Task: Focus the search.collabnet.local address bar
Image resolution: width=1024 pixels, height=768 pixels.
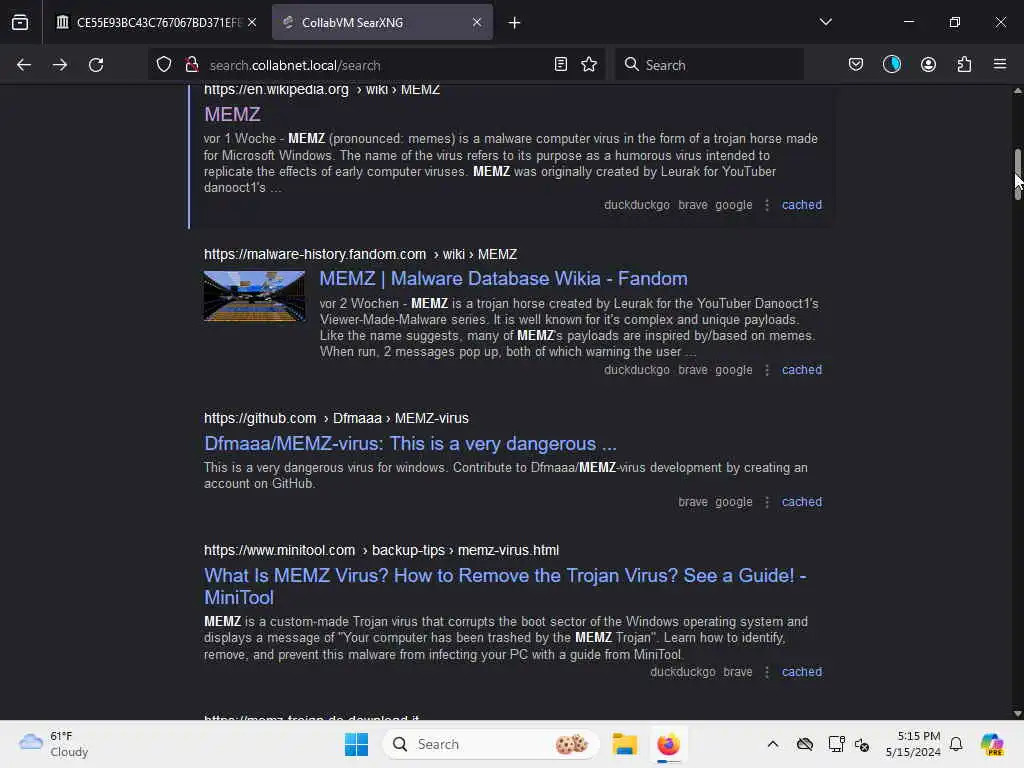Action: [x=376, y=65]
